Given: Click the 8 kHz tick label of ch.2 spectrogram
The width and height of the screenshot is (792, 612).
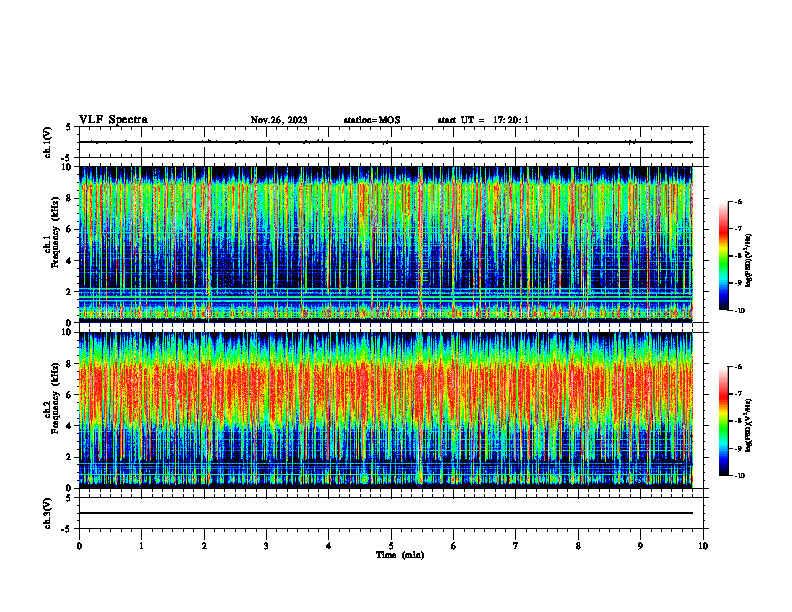Looking at the screenshot, I should click(x=69, y=364).
